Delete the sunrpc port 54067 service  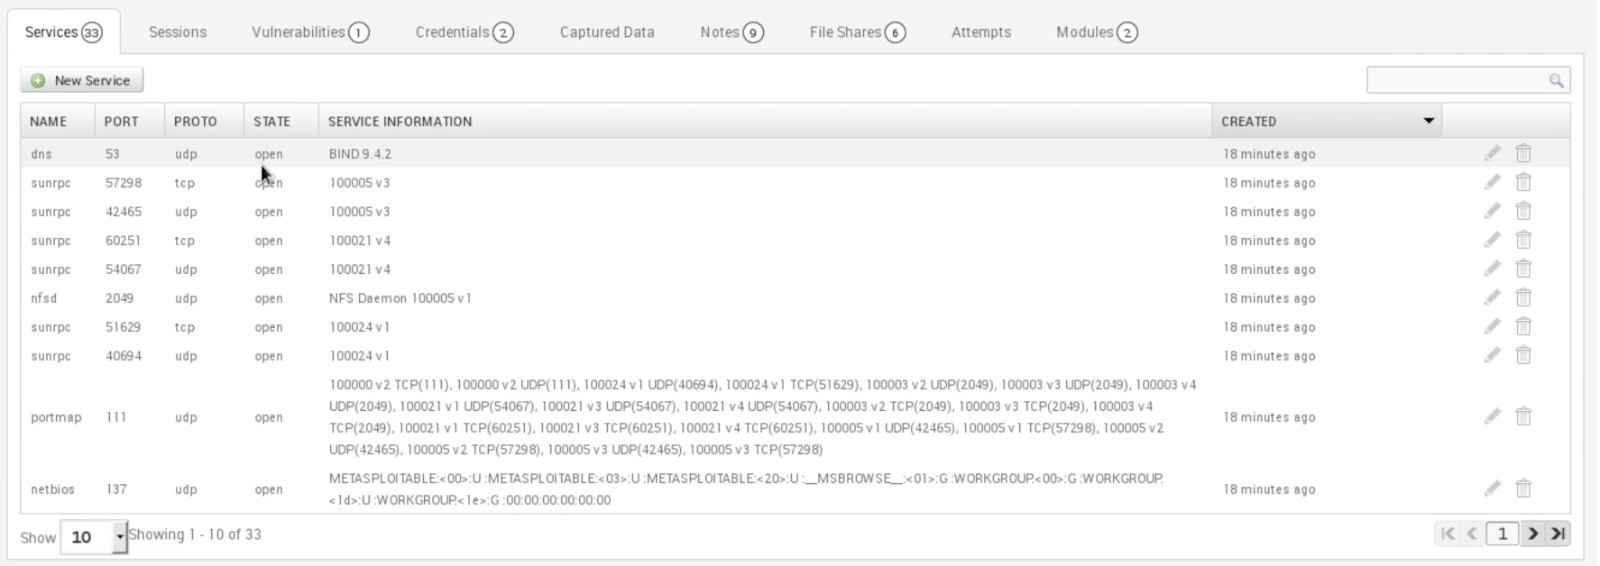click(x=1523, y=269)
